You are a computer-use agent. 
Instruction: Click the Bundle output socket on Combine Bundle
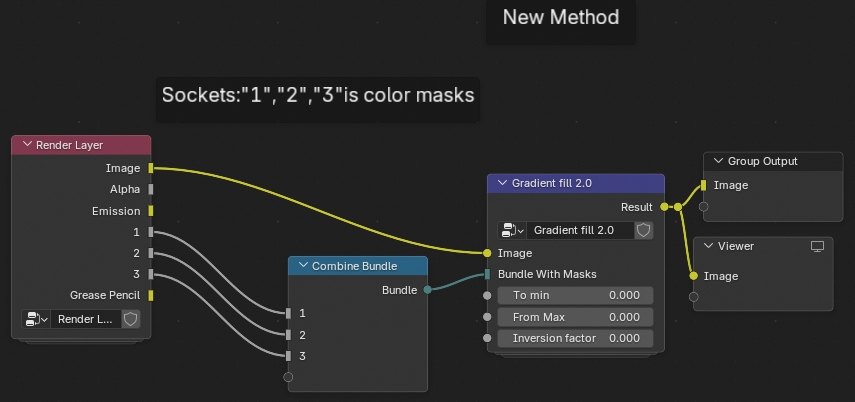428,290
